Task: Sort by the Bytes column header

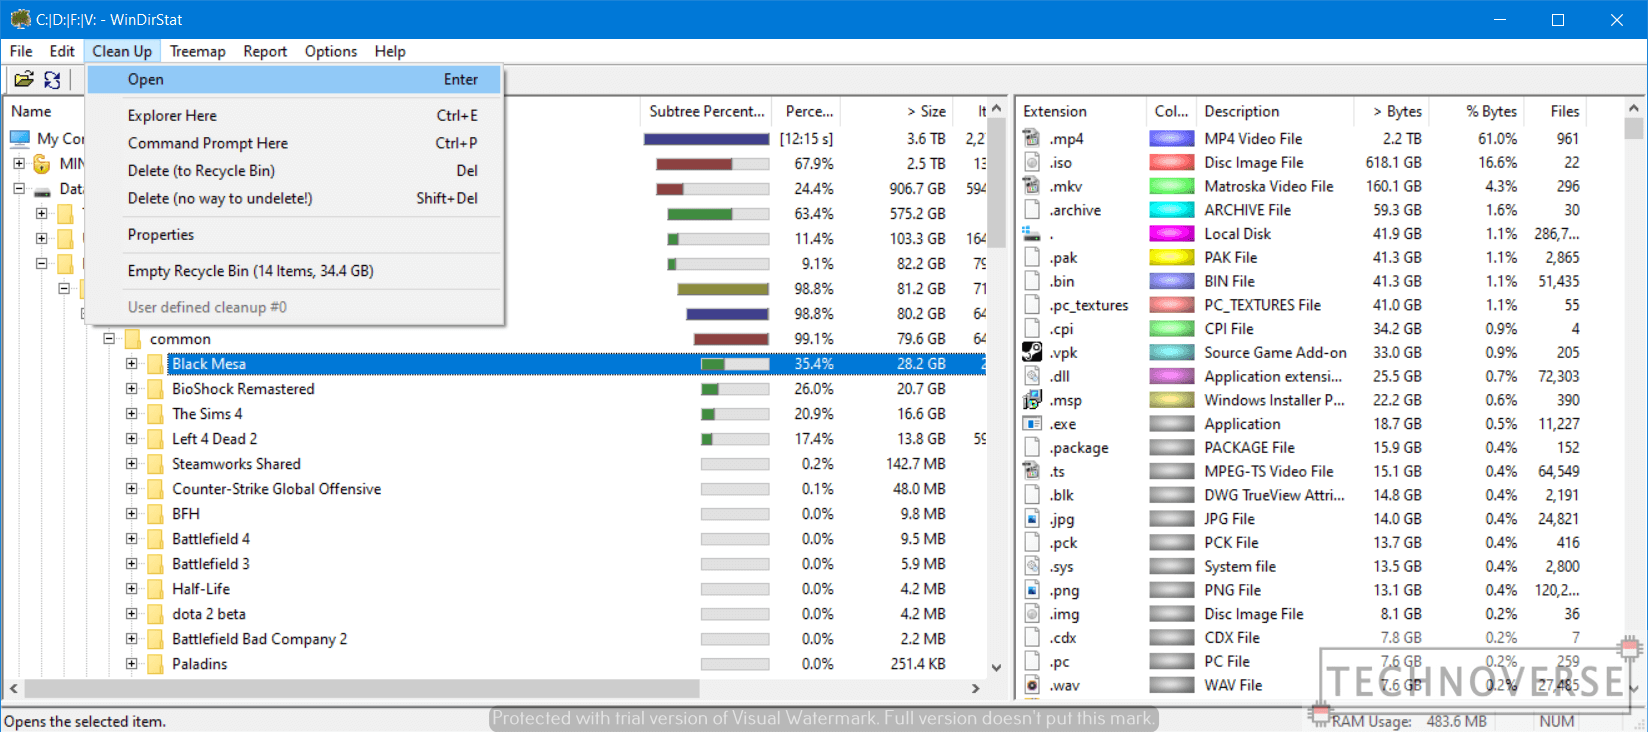Action: (1391, 111)
